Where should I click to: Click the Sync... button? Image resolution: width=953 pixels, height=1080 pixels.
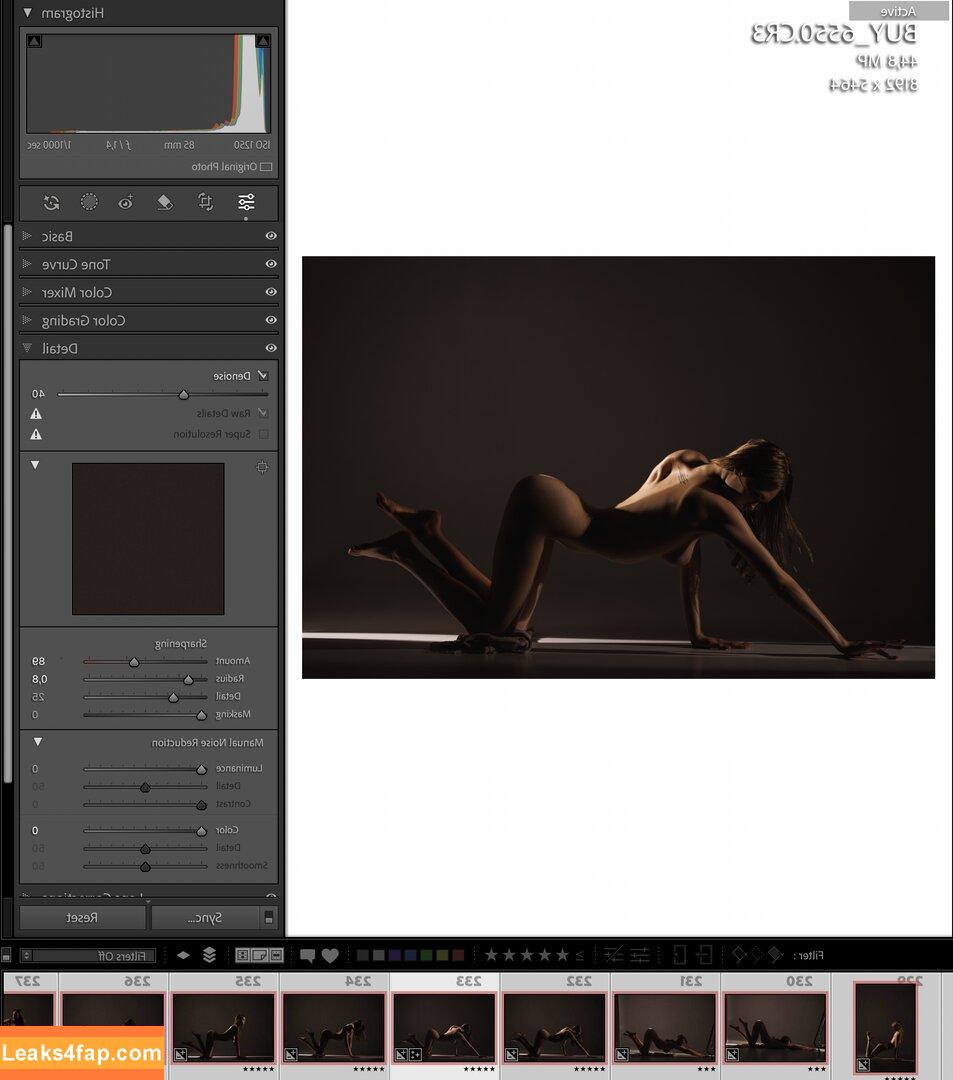pos(205,917)
